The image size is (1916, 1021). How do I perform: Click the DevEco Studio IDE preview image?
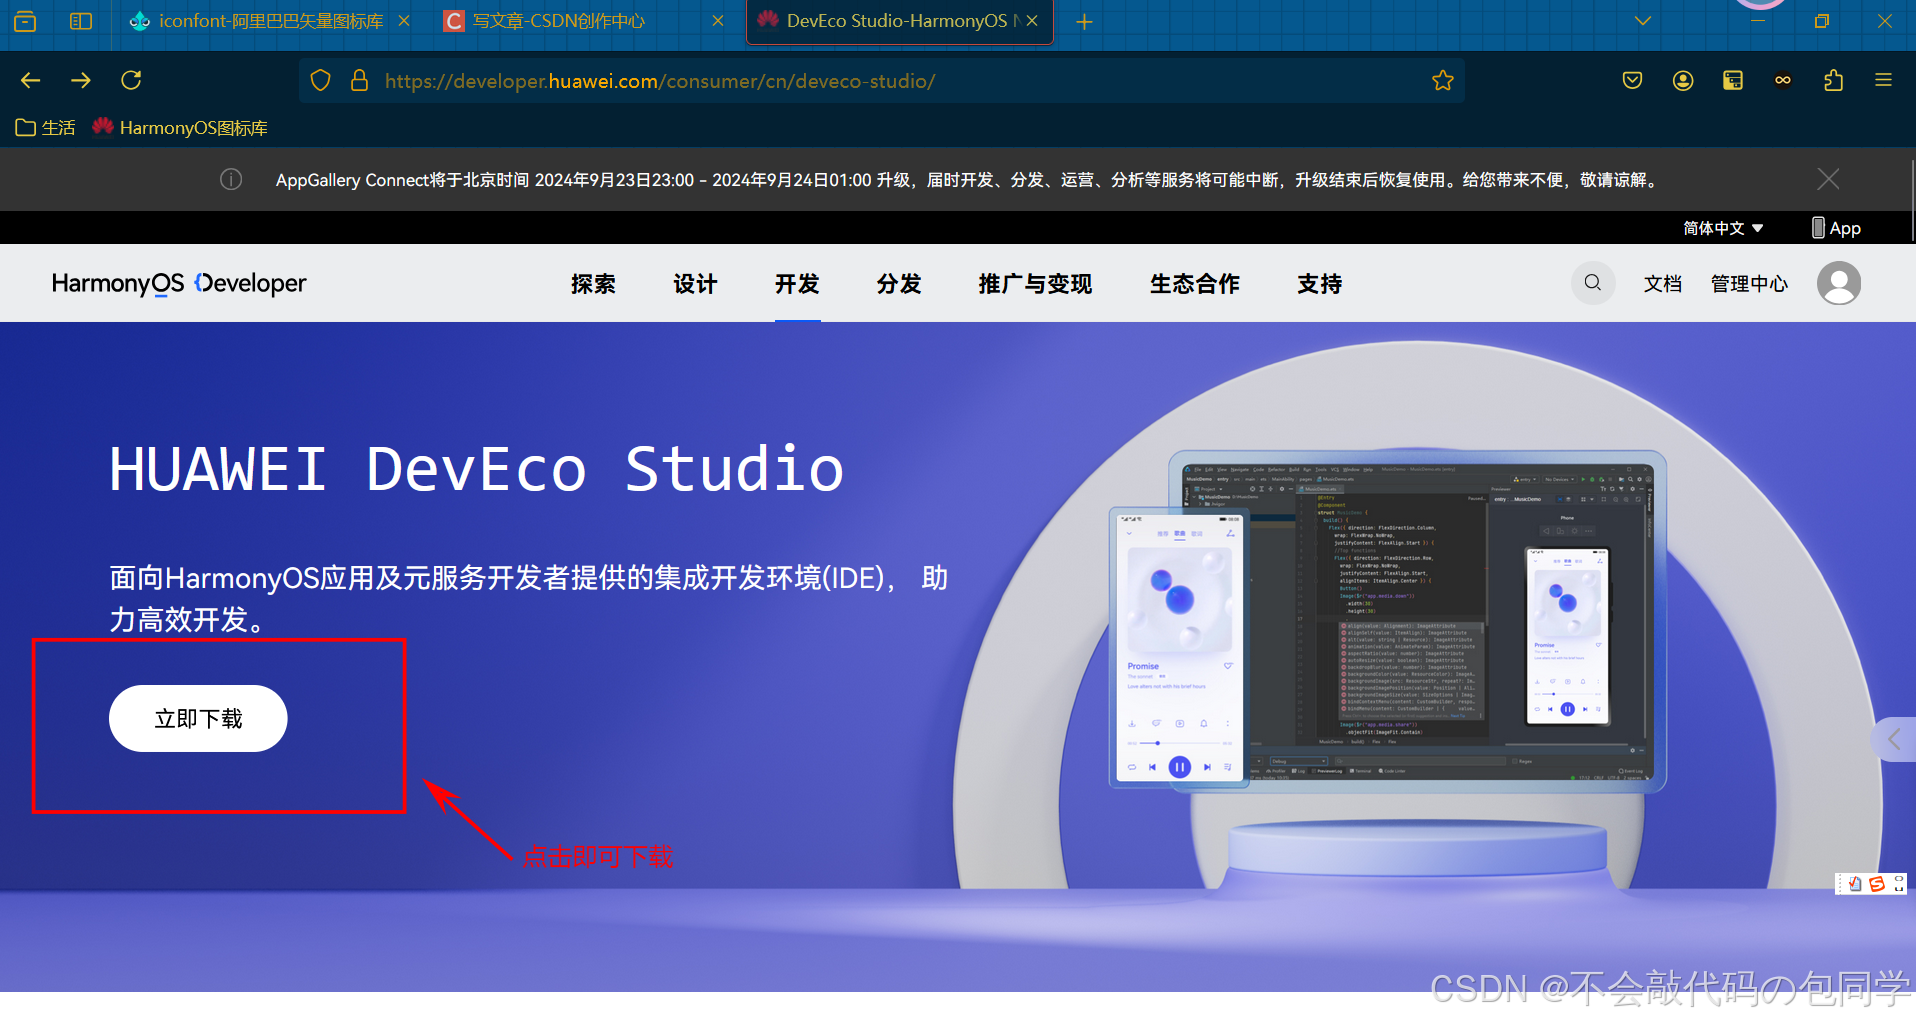pyautogui.click(x=1388, y=620)
